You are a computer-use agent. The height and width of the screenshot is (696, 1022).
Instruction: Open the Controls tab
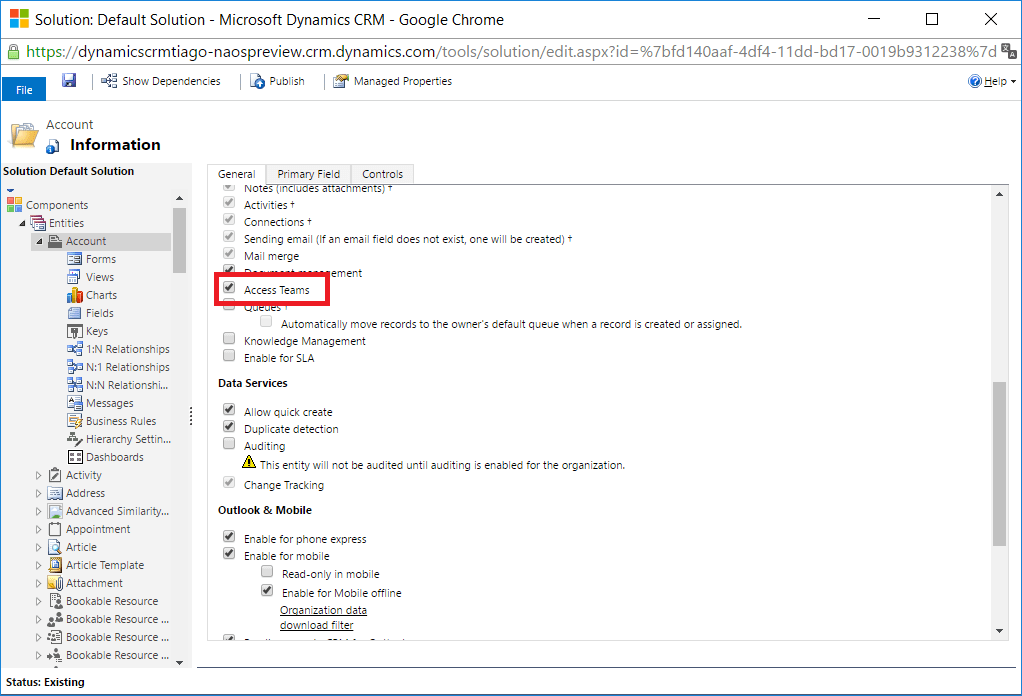382,174
